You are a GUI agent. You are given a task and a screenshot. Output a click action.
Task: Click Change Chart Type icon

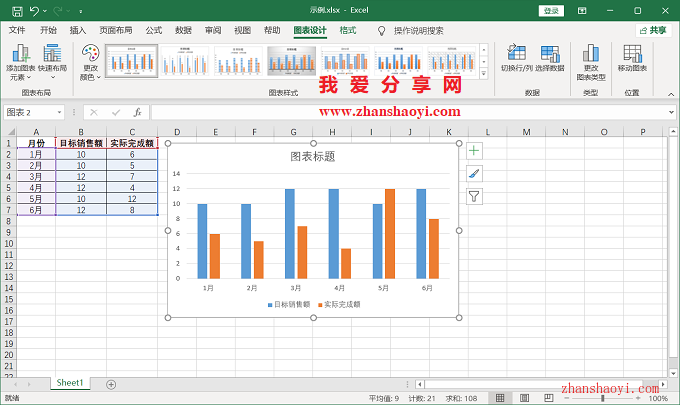[x=591, y=62]
